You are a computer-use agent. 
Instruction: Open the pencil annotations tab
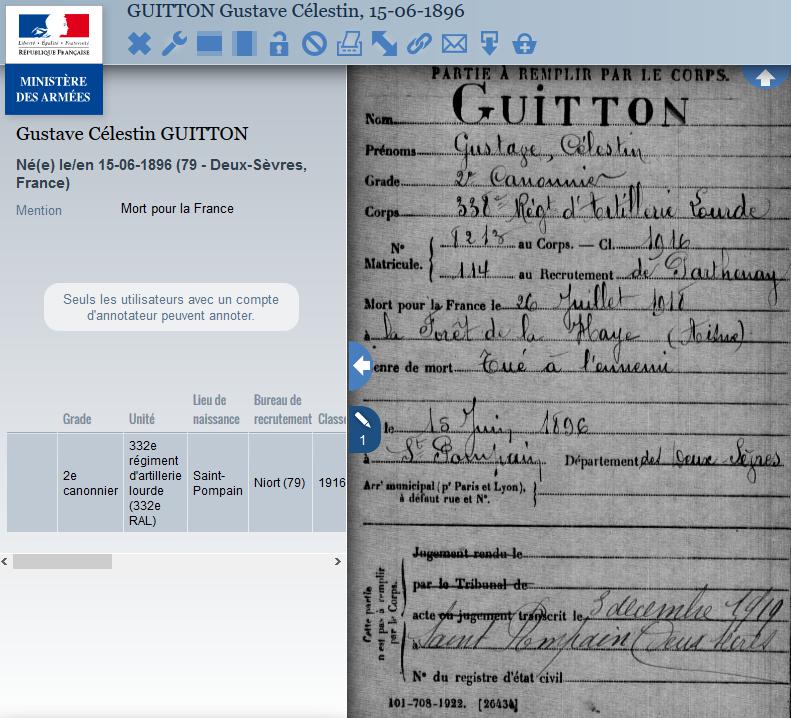(x=363, y=429)
